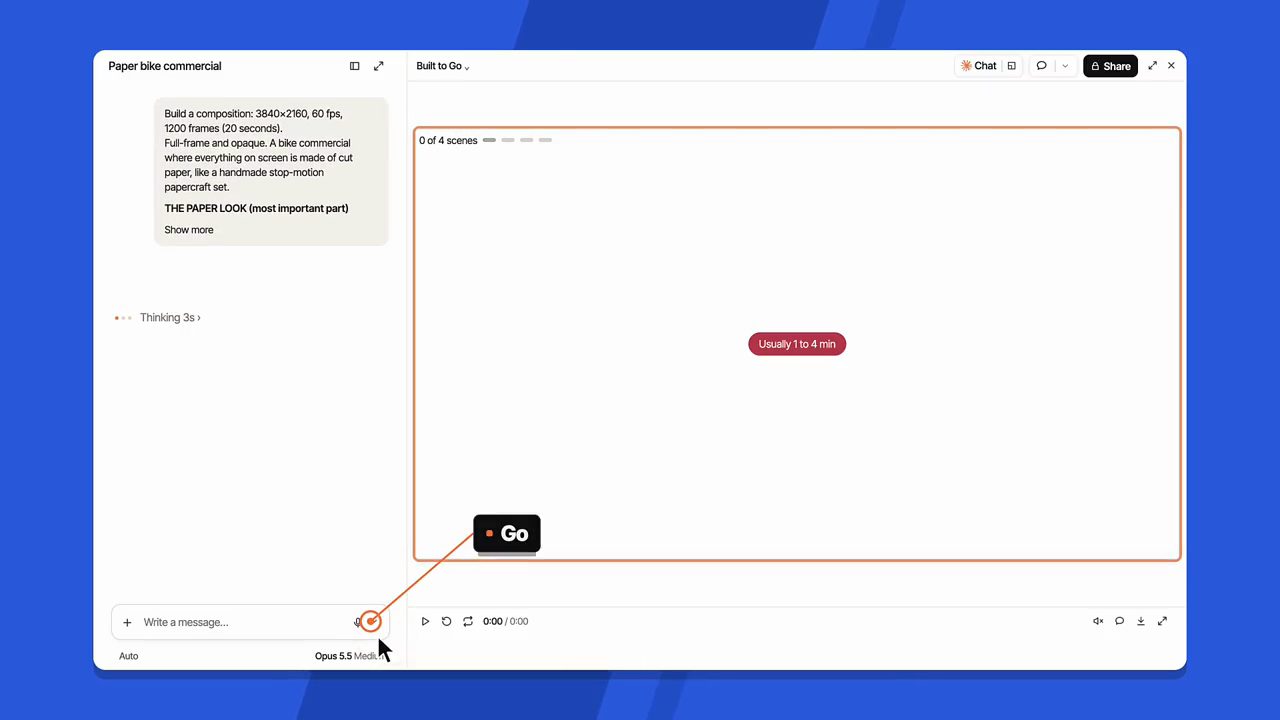
Task: Download the composition video
Action: 1141,621
